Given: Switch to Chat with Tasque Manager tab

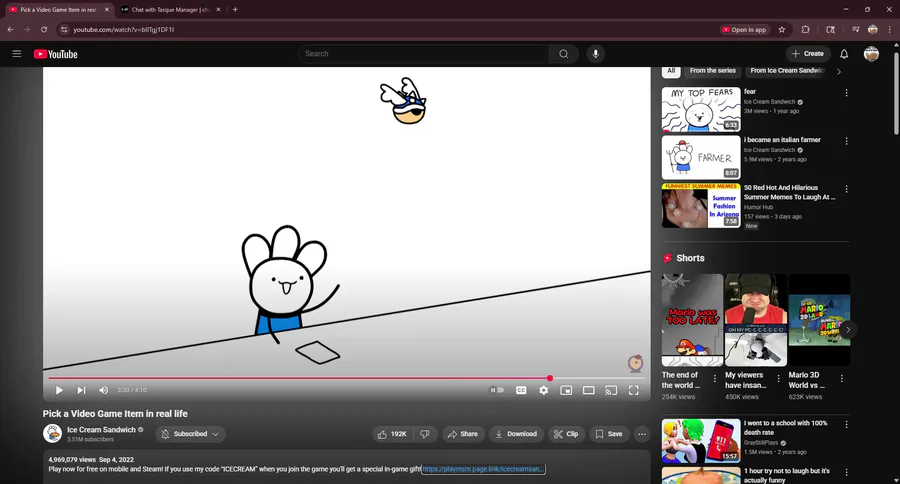Looking at the screenshot, I should pyautogui.click(x=170, y=10).
